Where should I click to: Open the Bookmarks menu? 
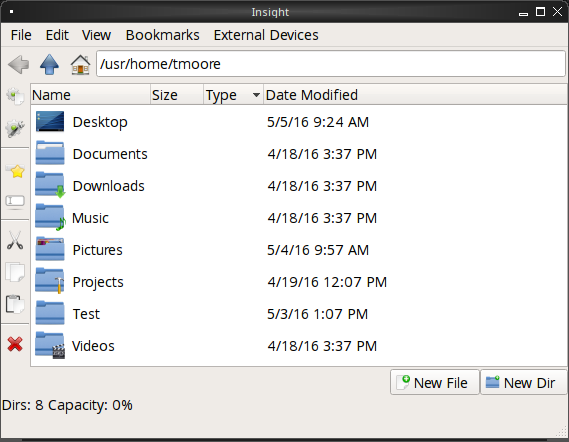[x=163, y=35]
